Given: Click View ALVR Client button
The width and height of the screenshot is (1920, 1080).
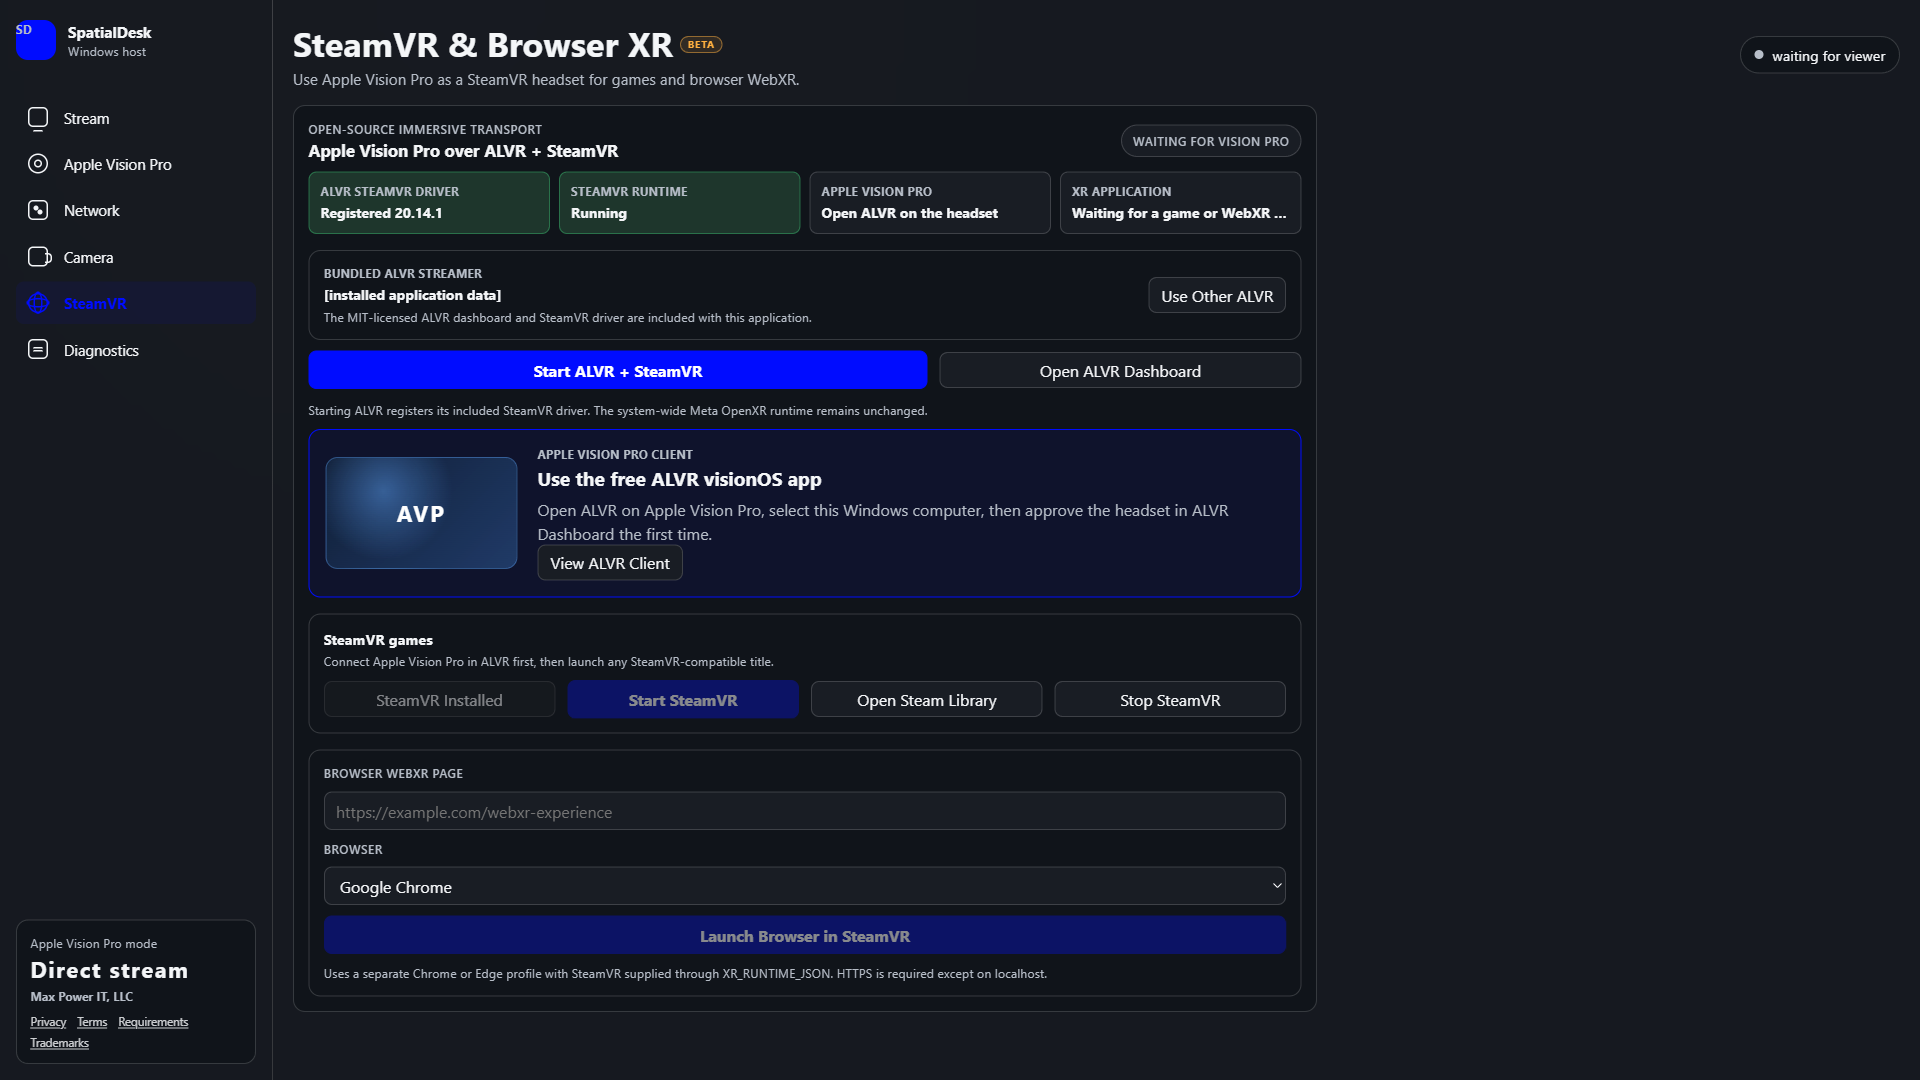Looking at the screenshot, I should pyautogui.click(x=610, y=563).
